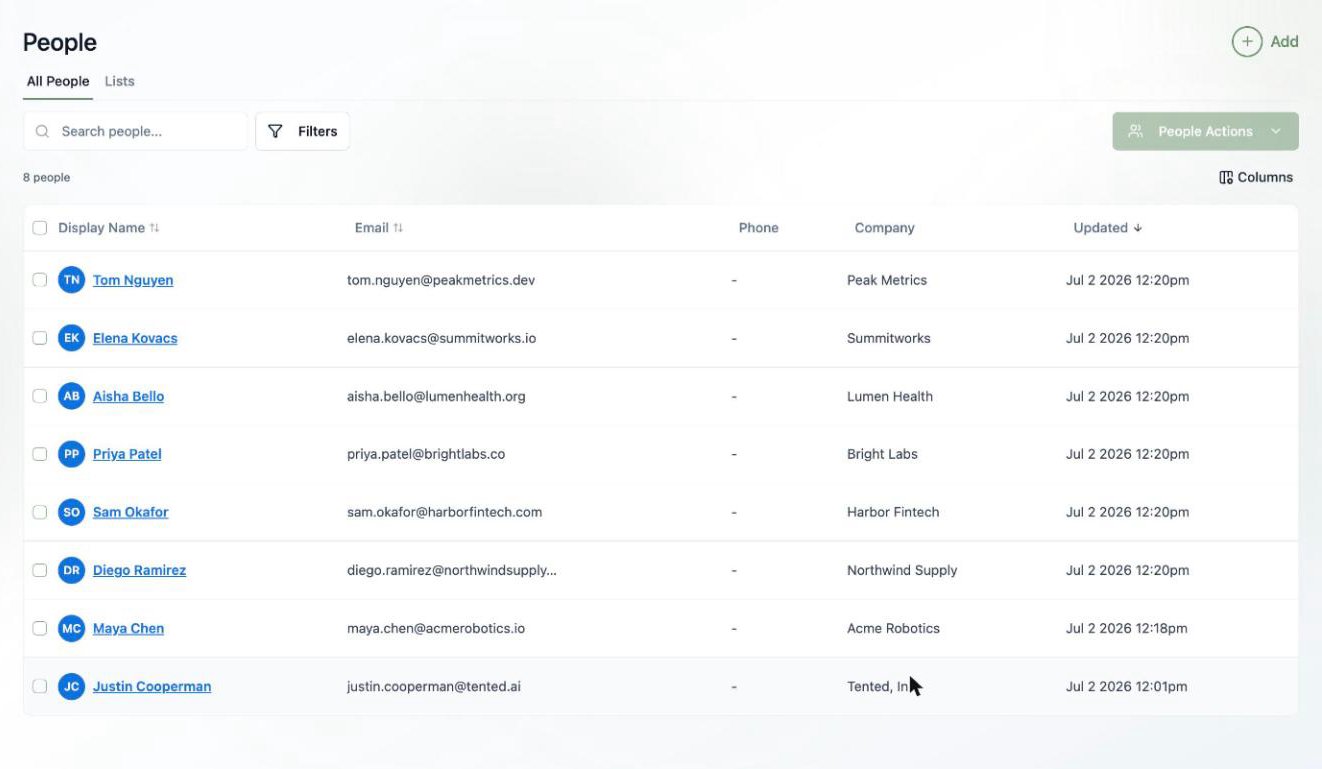The width and height of the screenshot is (1322, 769).
Task: Tick the checkbox next to Priya Patel
Action: pos(40,454)
